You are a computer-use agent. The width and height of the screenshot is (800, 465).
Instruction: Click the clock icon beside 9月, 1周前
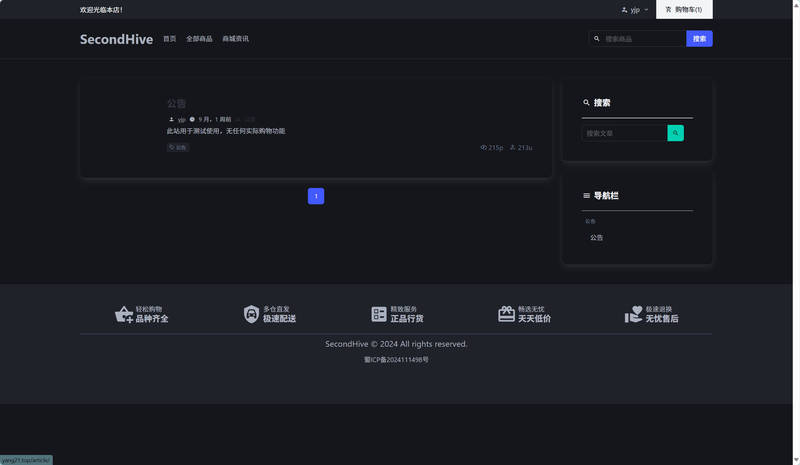click(192, 119)
